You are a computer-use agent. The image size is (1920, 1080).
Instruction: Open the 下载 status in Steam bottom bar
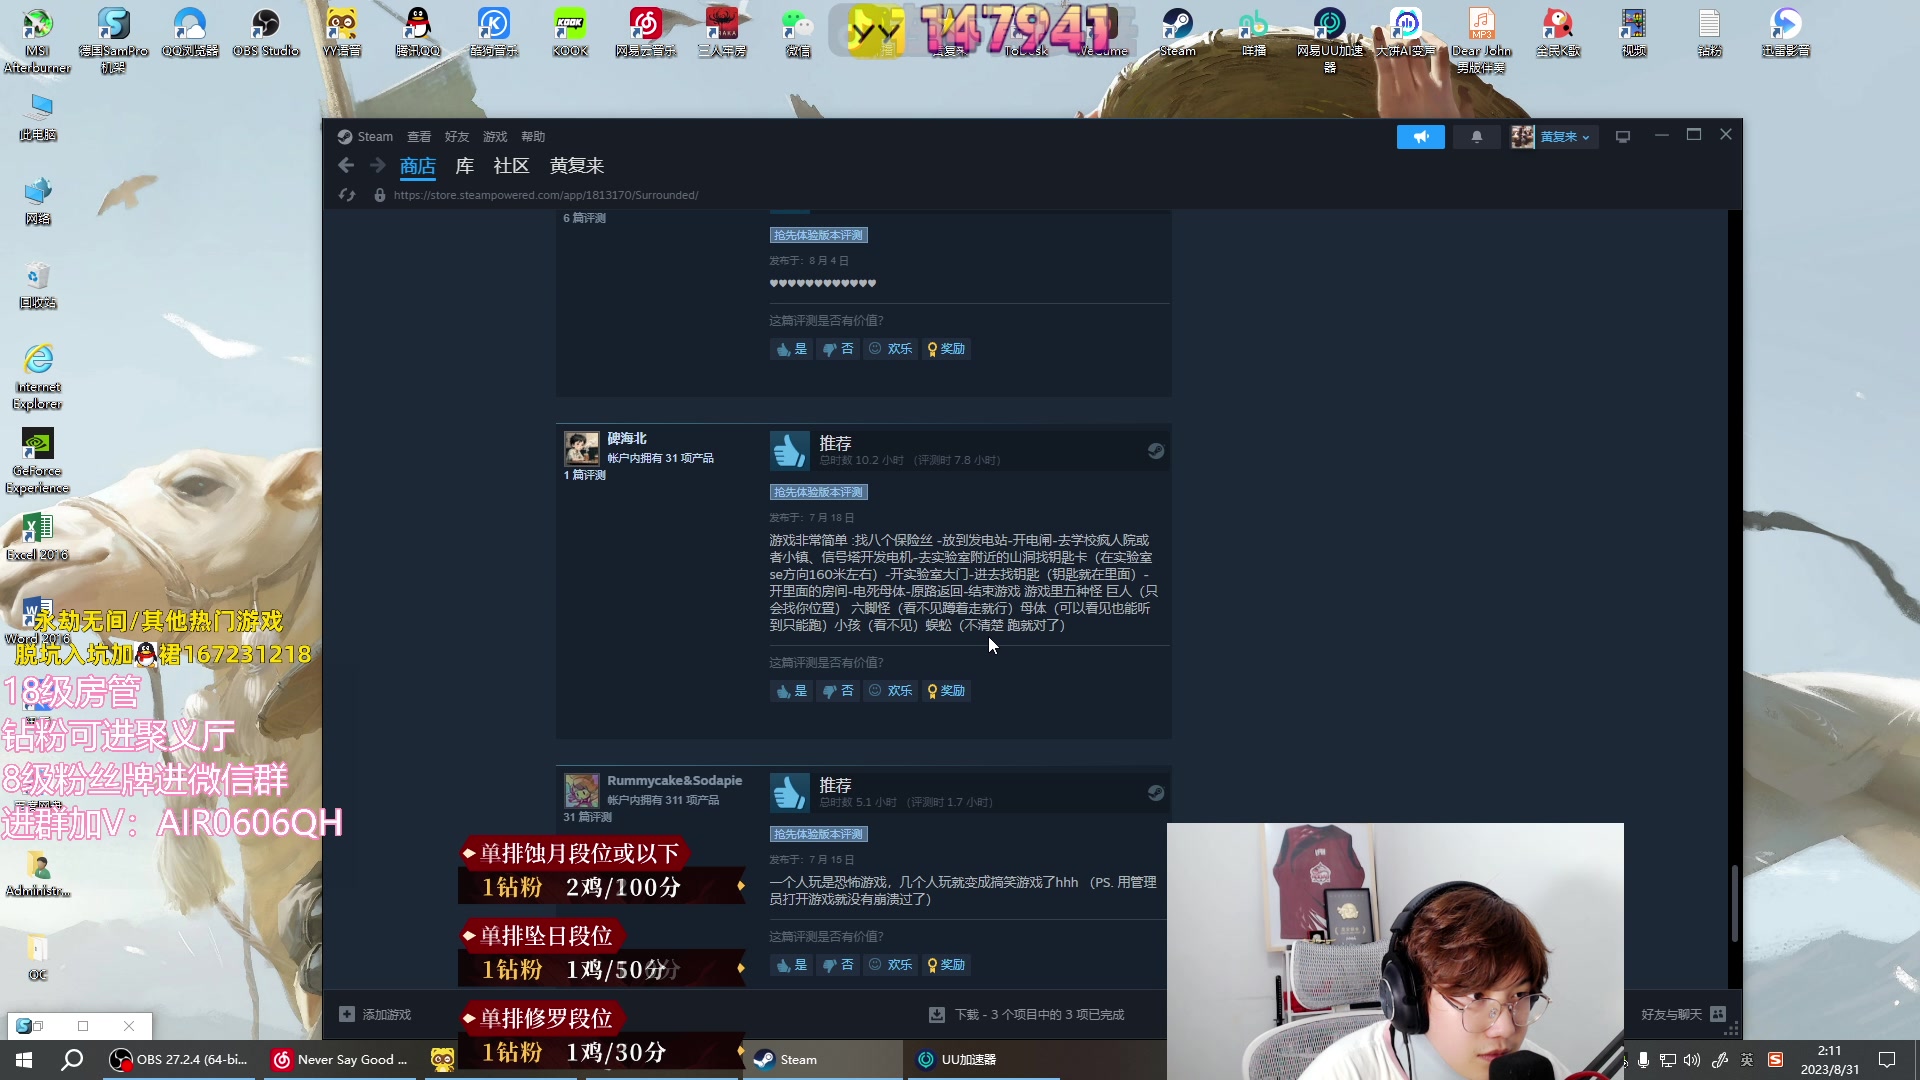(x=1027, y=1015)
